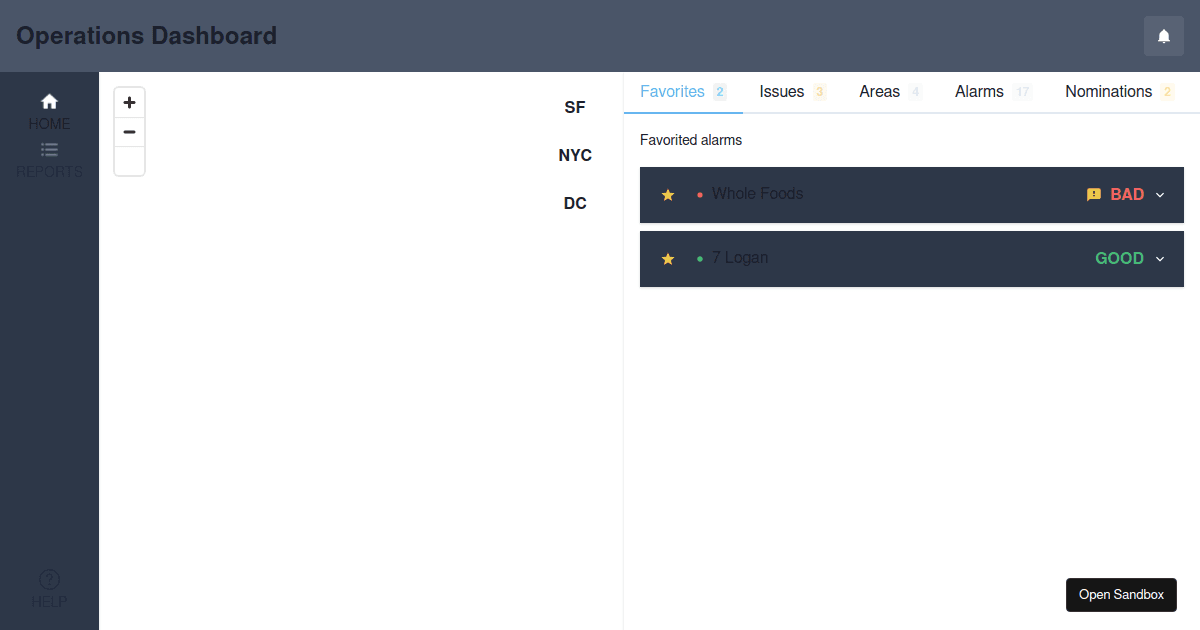Click the Operations Dashboard title

click(x=147, y=36)
